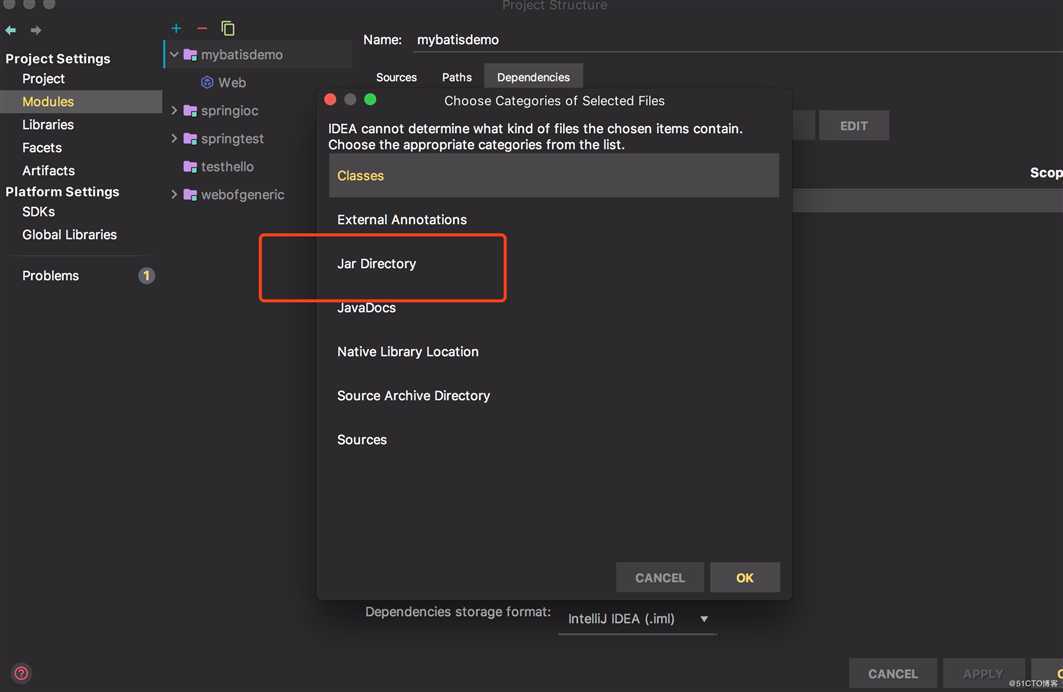Select the webofgeneric module

click(242, 195)
